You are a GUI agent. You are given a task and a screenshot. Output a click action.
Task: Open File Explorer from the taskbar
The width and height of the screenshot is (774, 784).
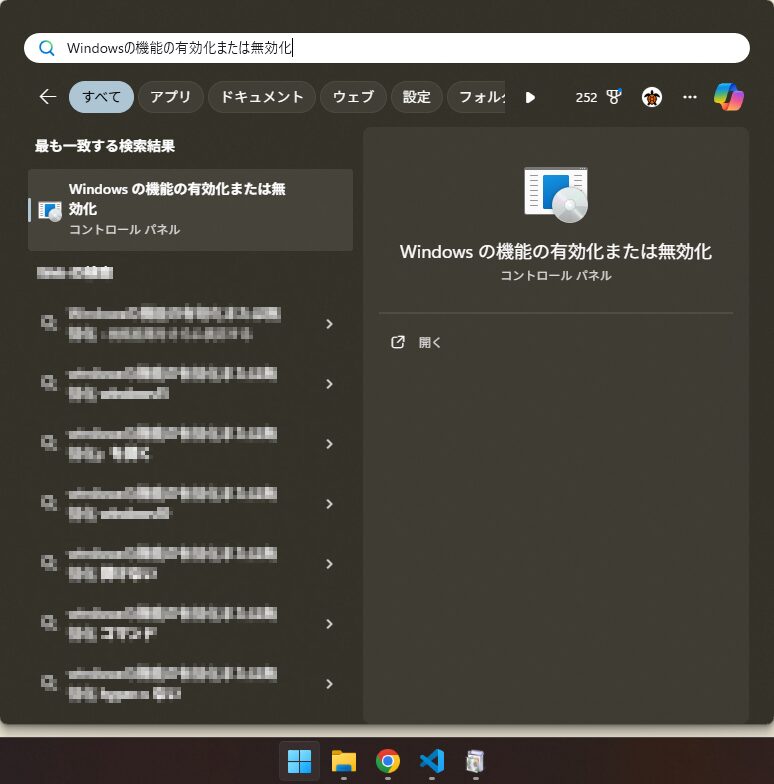(343, 761)
